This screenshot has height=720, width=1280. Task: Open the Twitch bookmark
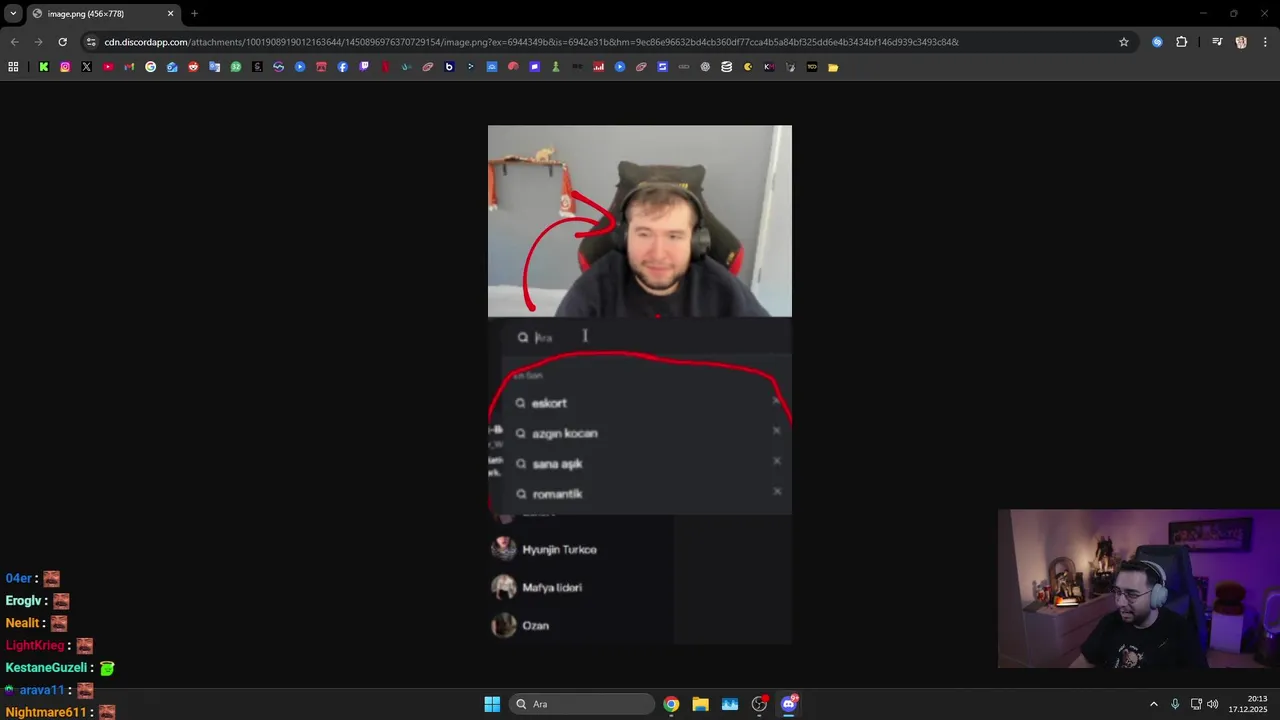364,67
